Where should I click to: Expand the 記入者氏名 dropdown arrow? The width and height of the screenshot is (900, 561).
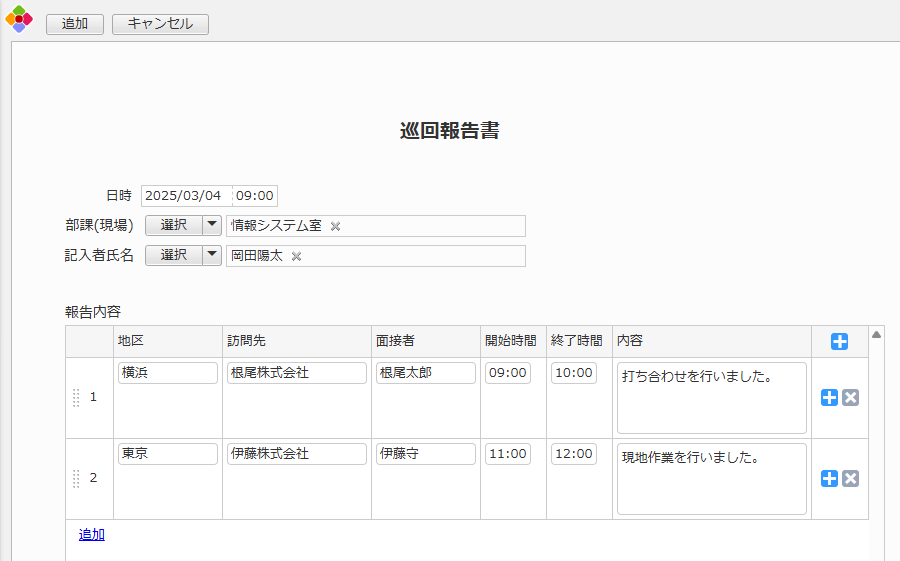pyautogui.click(x=212, y=256)
